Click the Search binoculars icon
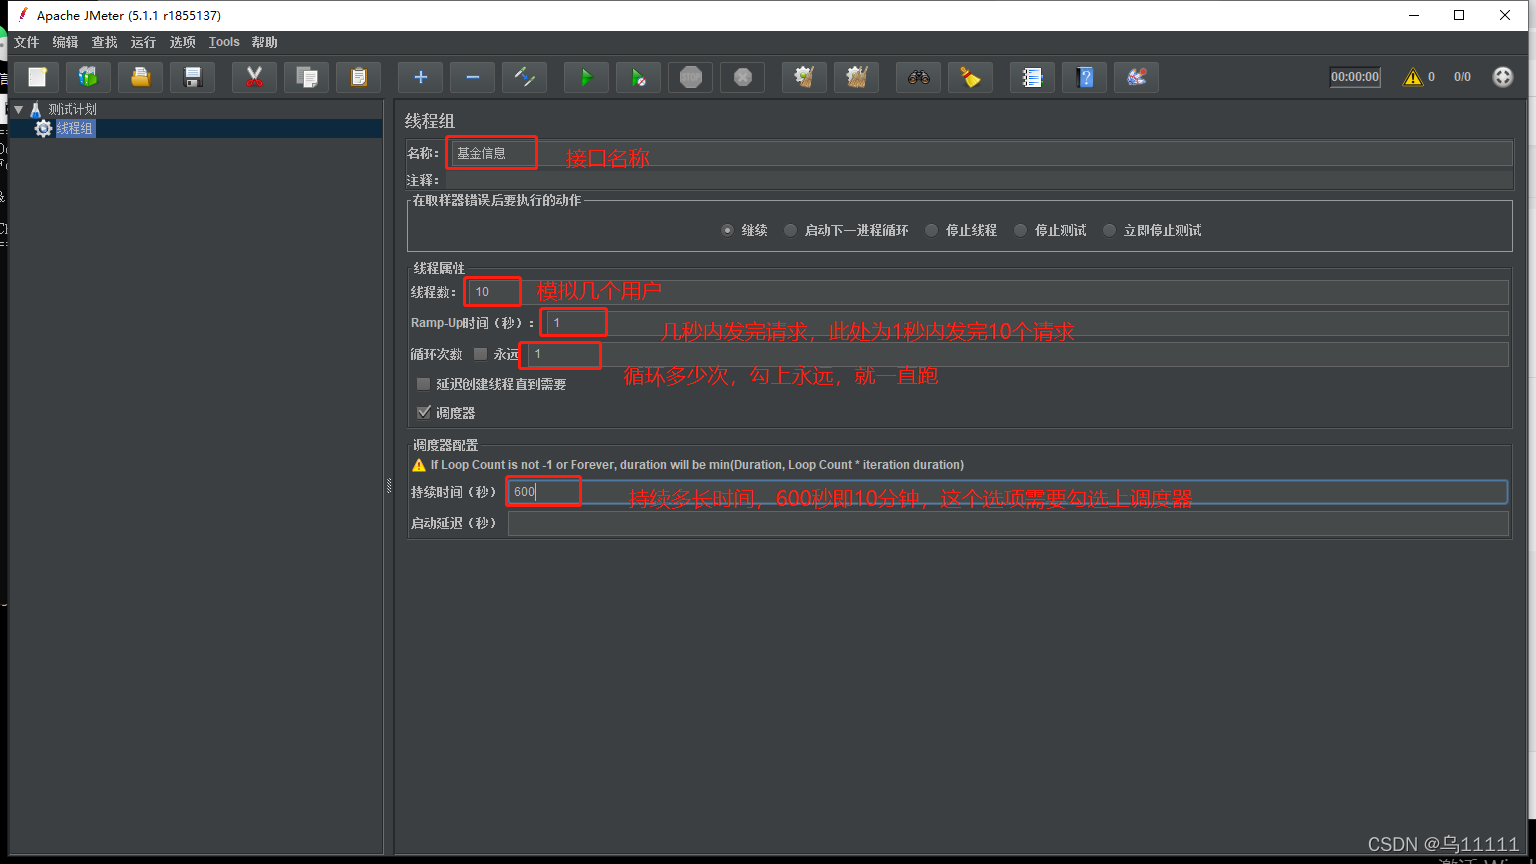The height and width of the screenshot is (864, 1536). (919, 77)
